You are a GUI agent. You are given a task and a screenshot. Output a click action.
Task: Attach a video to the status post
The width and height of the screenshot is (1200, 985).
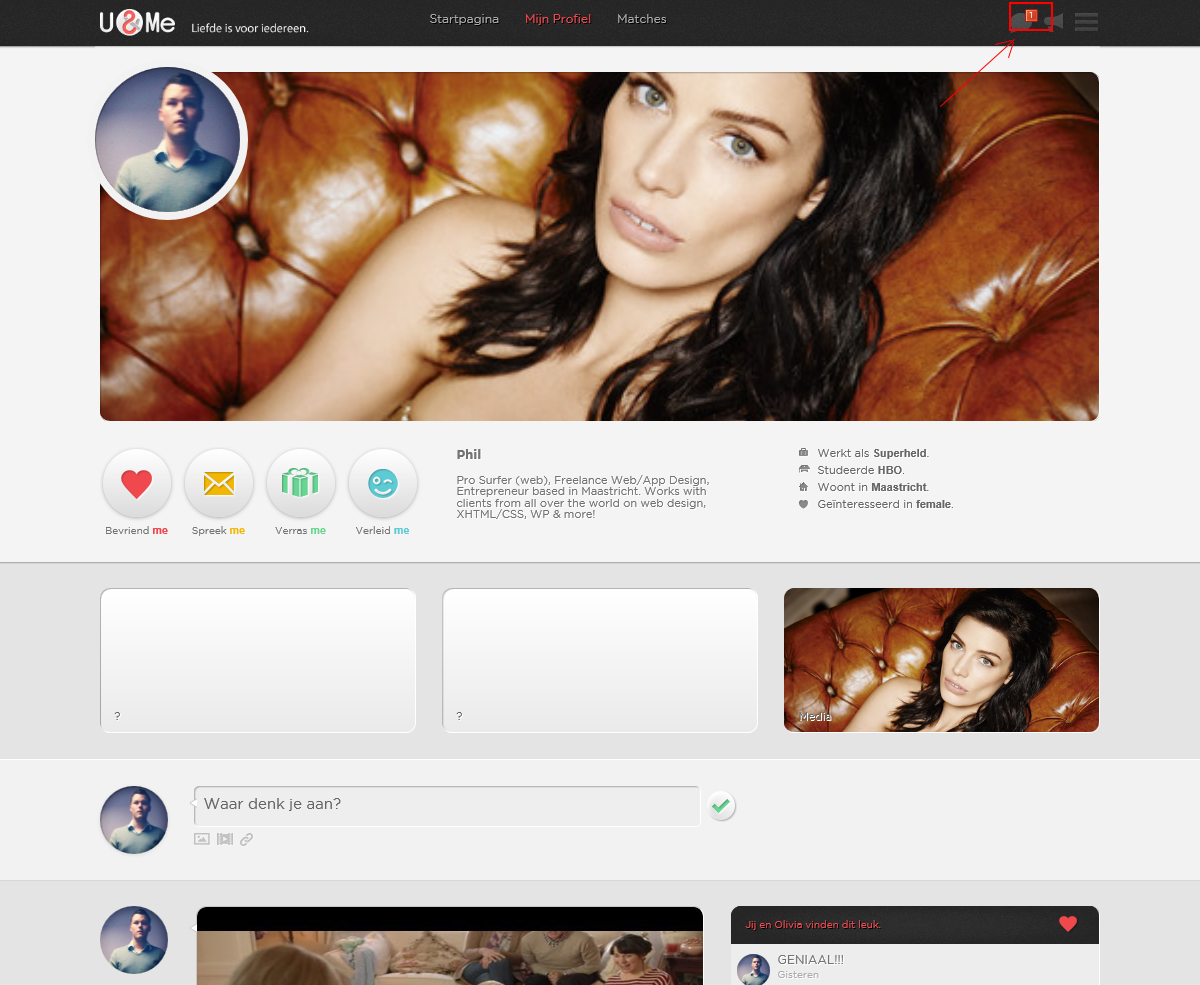[x=225, y=839]
